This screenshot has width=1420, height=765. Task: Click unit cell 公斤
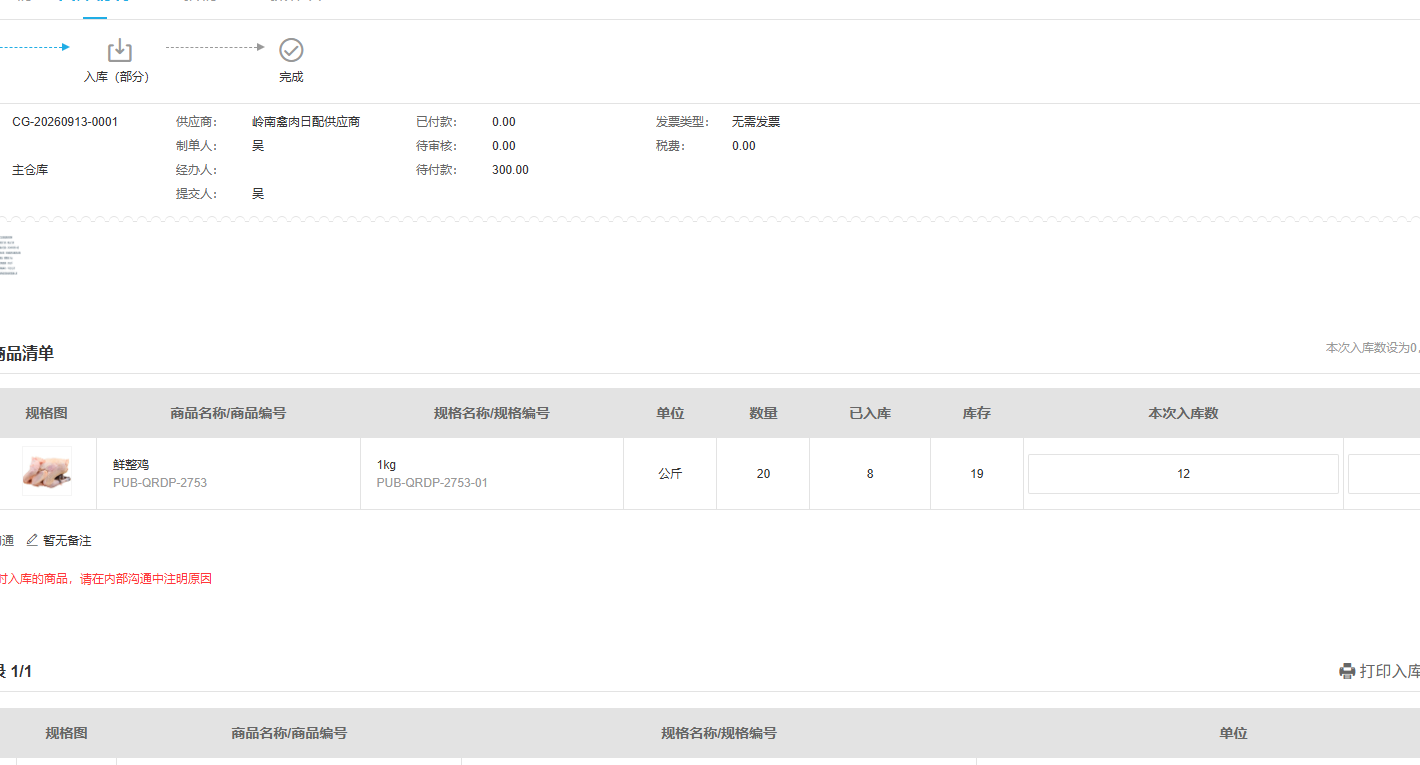click(670, 474)
